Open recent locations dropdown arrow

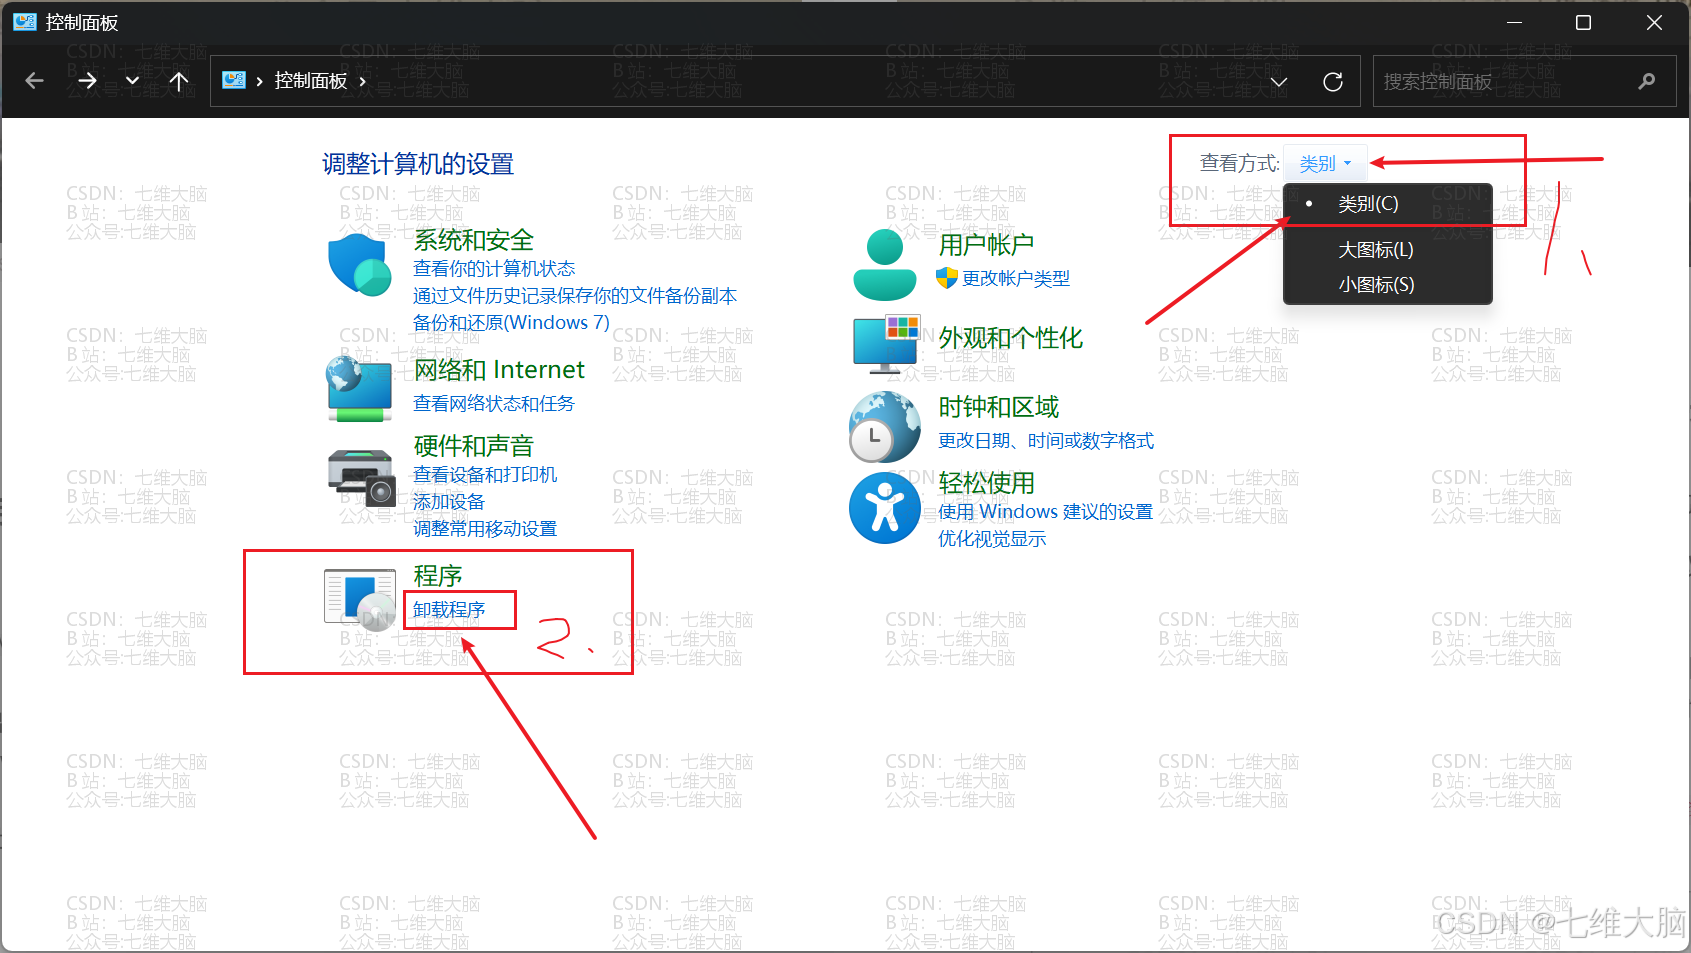pos(132,81)
